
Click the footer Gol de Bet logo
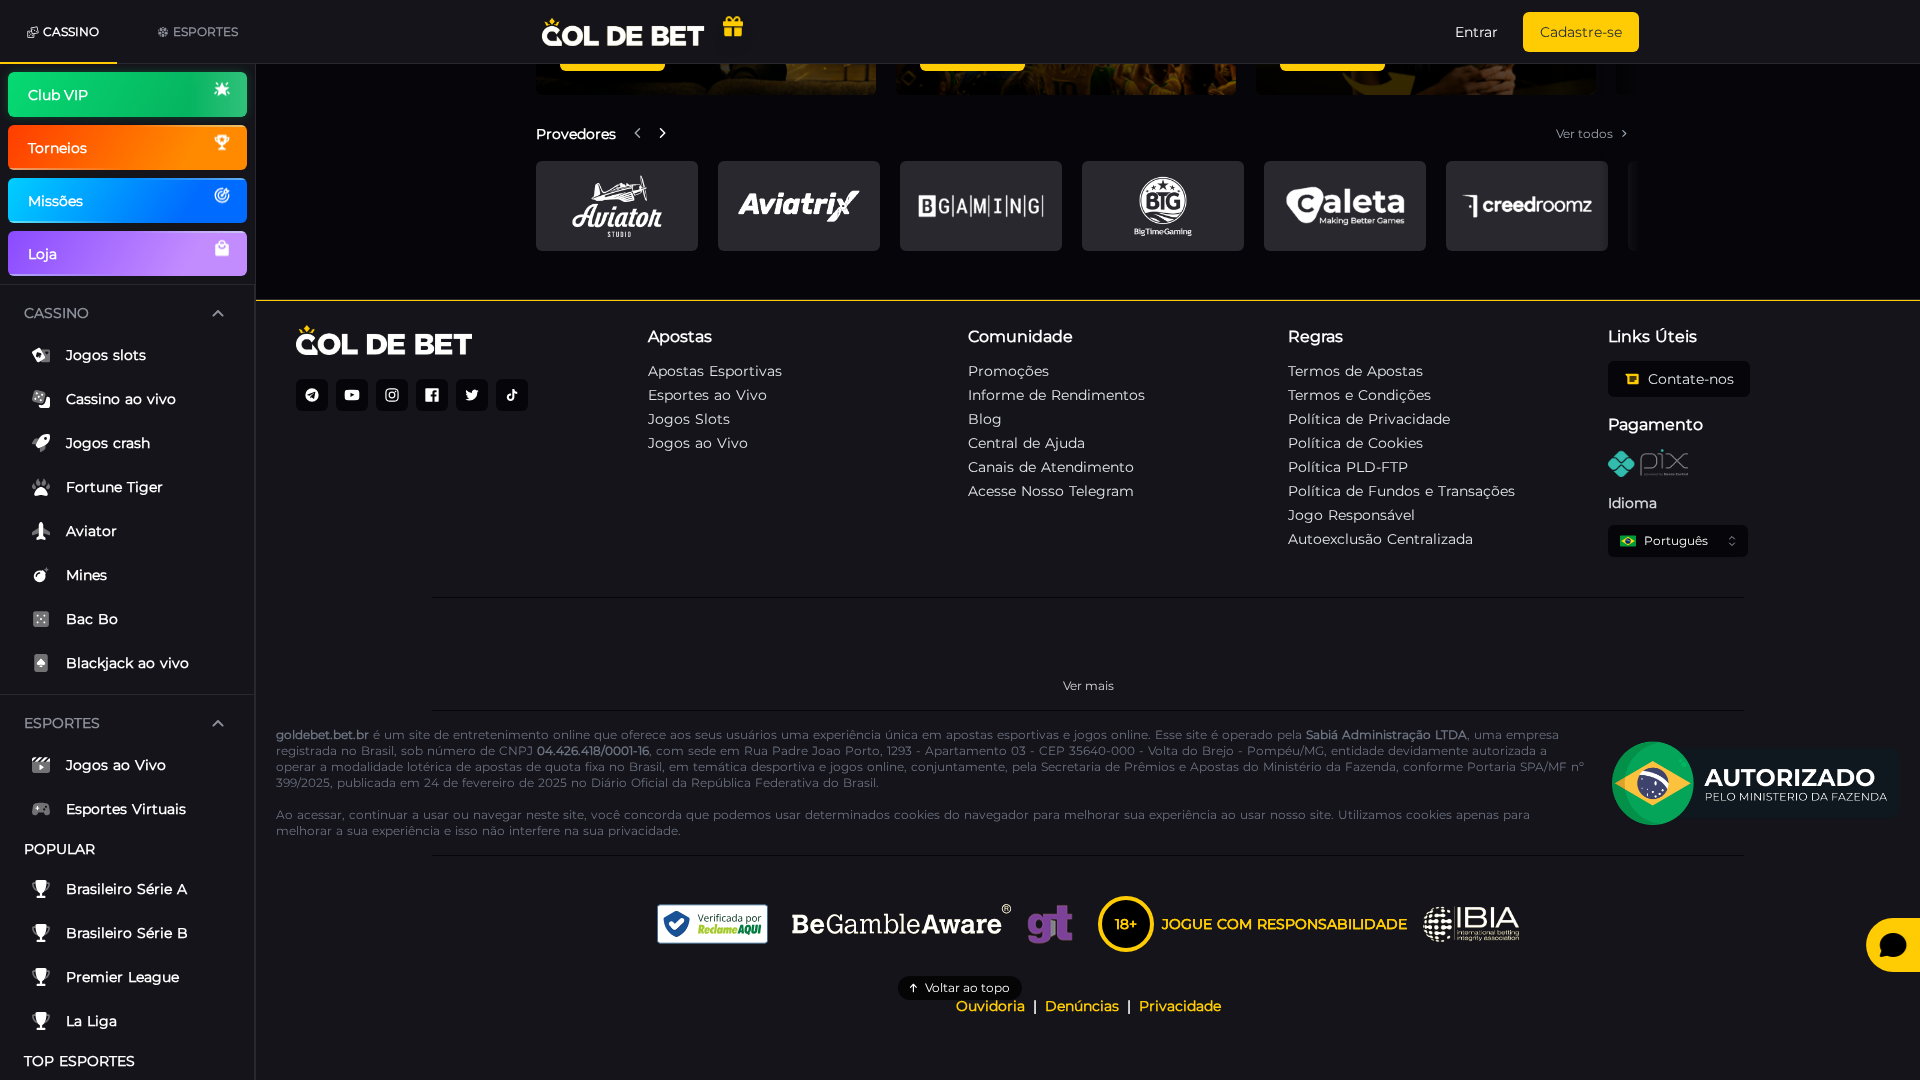tap(384, 341)
